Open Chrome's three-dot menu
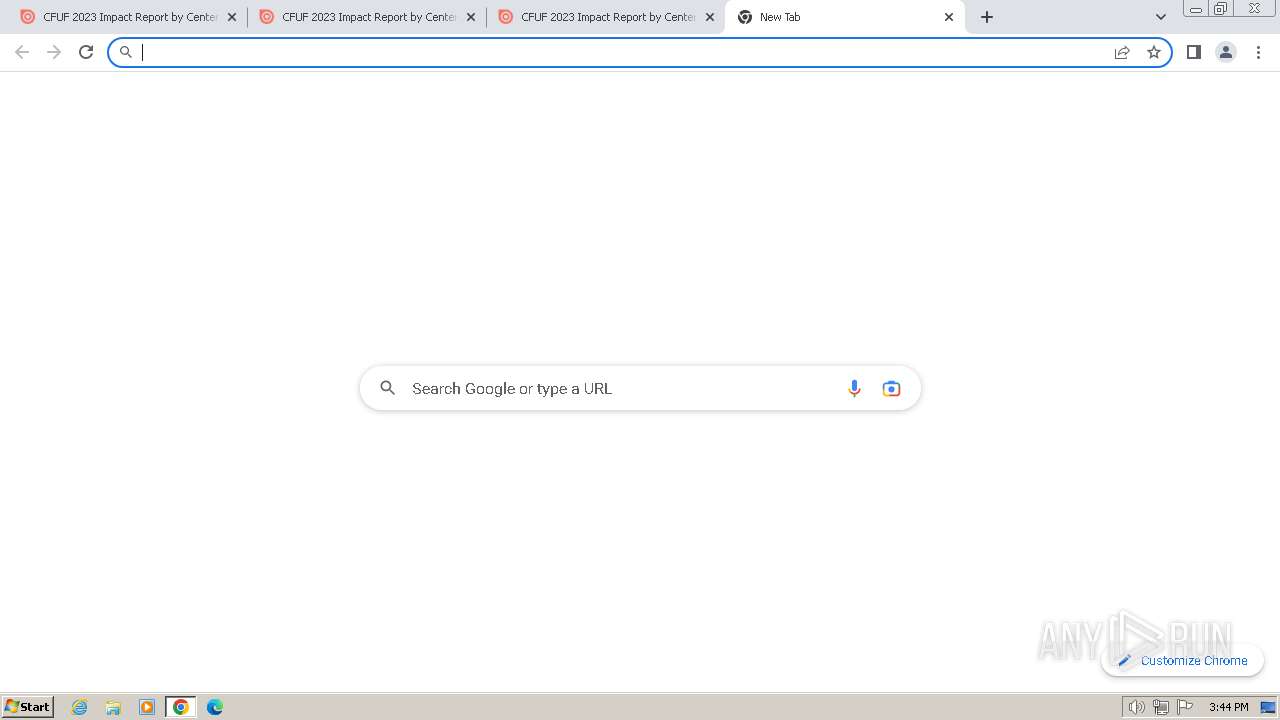 click(x=1258, y=52)
